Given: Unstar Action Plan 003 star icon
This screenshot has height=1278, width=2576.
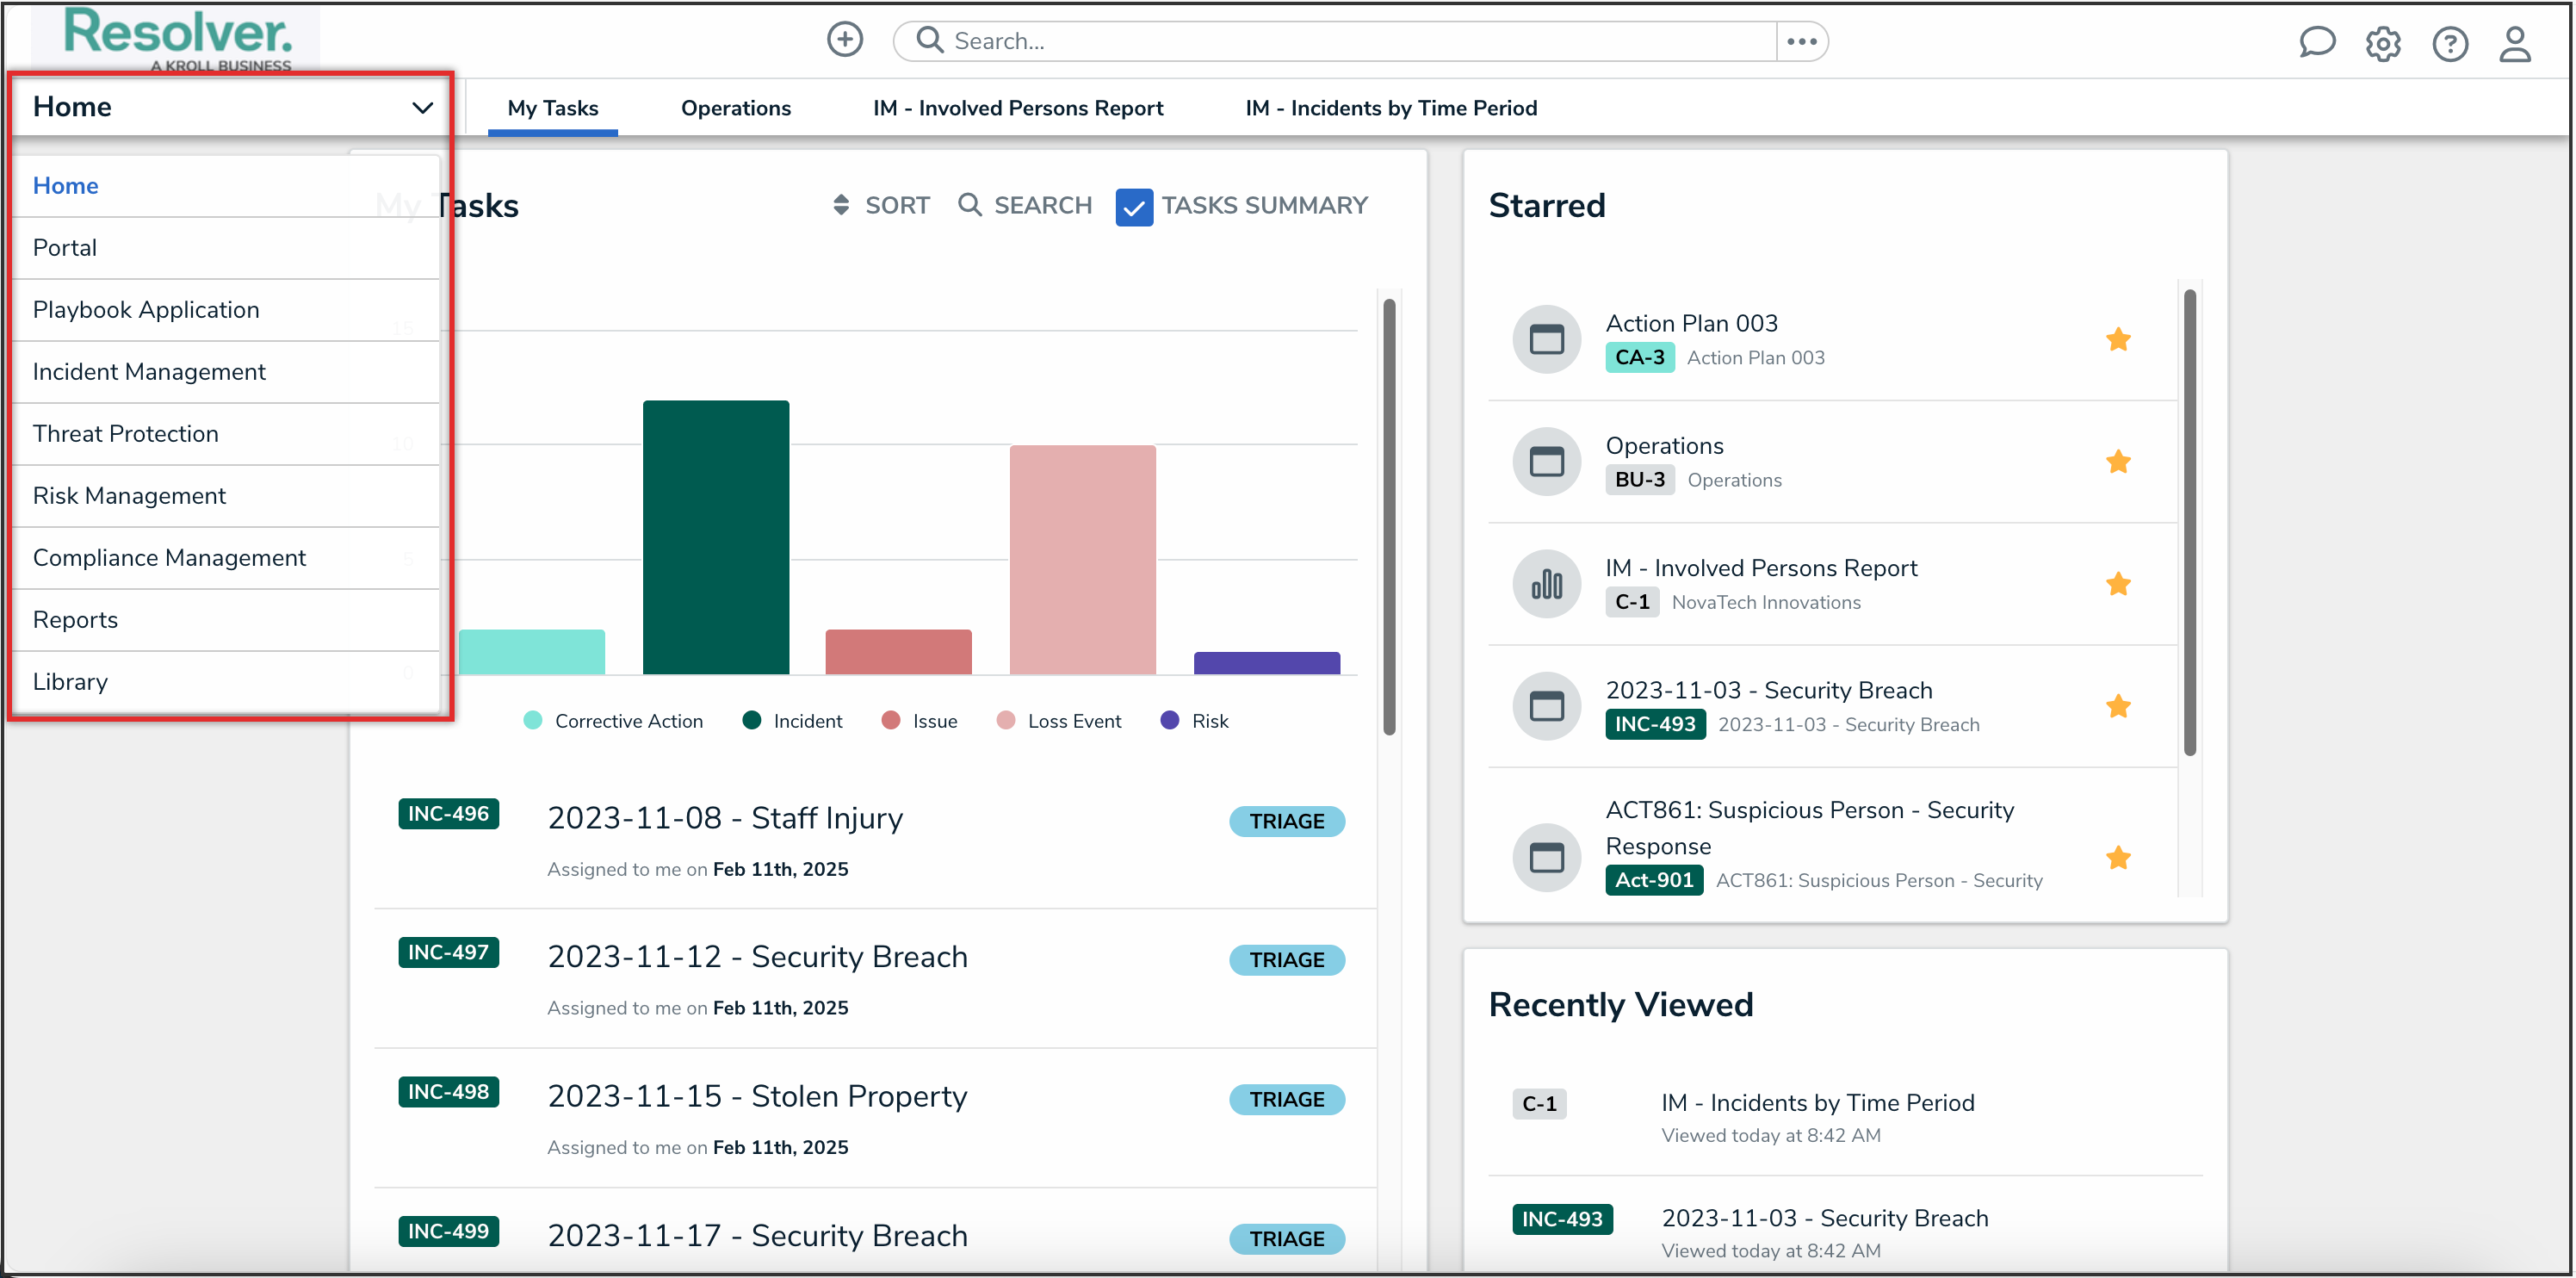Looking at the screenshot, I should tap(2118, 339).
